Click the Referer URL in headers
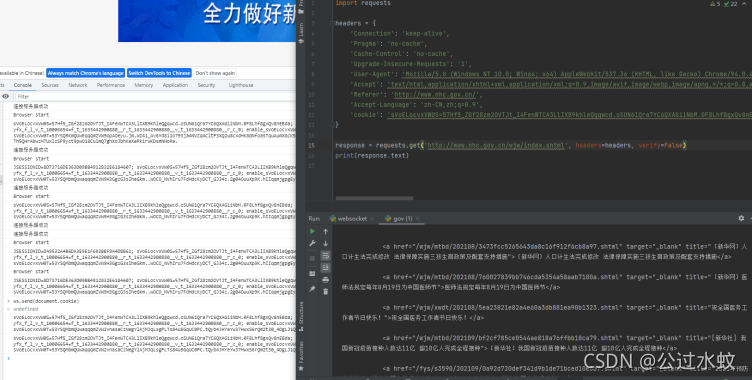Image resolution: width=752 pixels, height=380 pixels. (x=435, y=95)
